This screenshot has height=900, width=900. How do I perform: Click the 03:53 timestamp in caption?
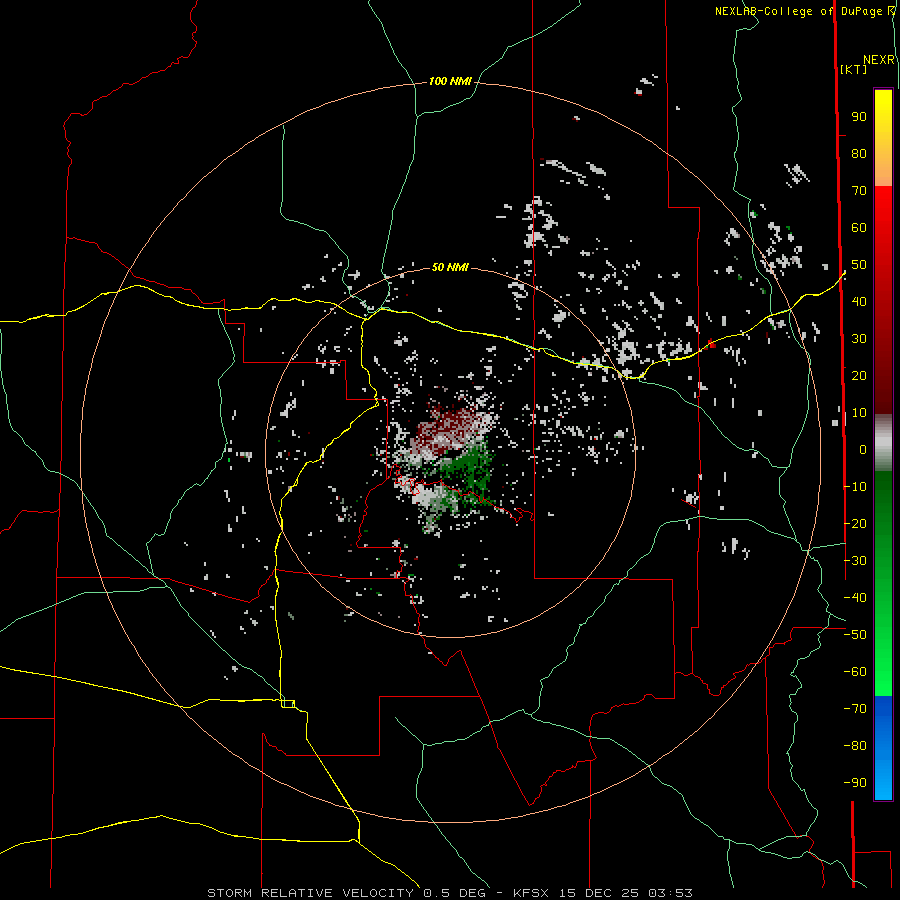670,893
